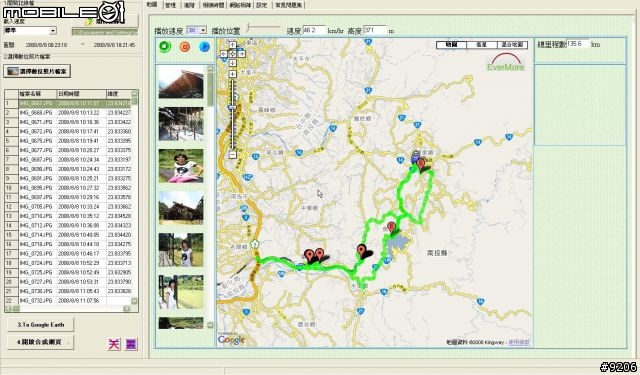Image resolution: width=640 pixels, height=375 pixels.
Task: Select the 地圖 tab
Action: (152, 5)
